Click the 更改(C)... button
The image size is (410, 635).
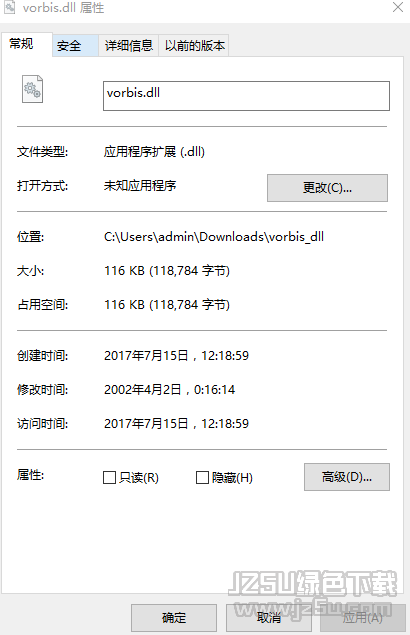click(327, 188)
